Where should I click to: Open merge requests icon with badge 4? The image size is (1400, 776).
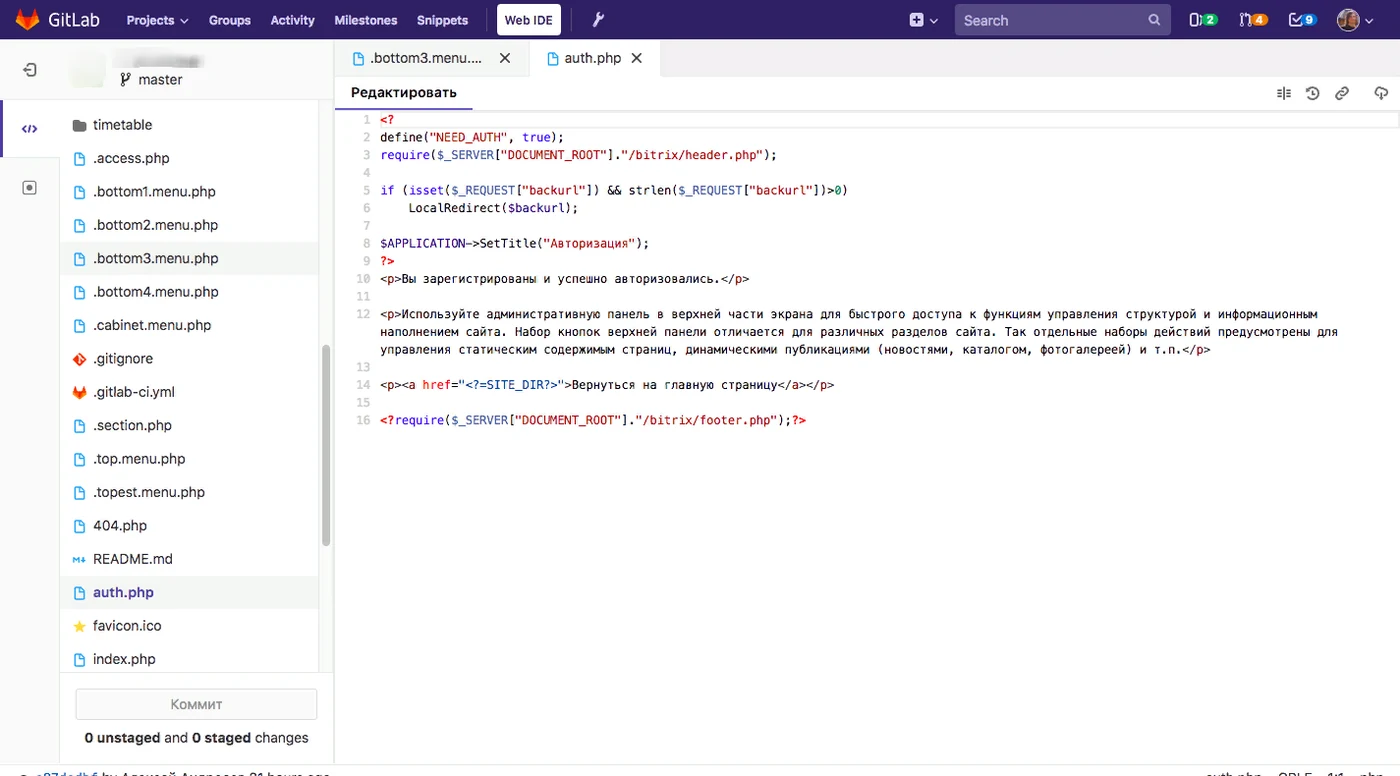pyautogui.click(x=1253, y=20)
